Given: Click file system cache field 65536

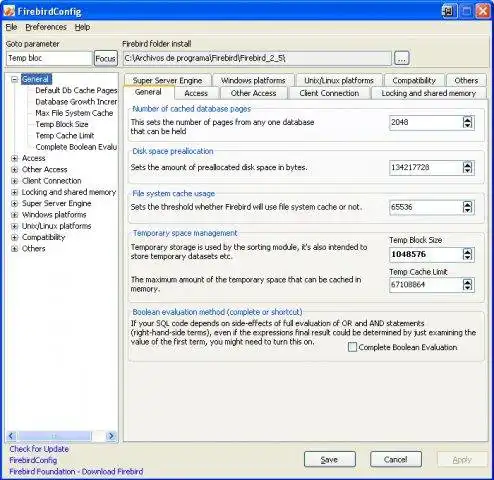Looking at the screenshot, I should coord(426,207).
